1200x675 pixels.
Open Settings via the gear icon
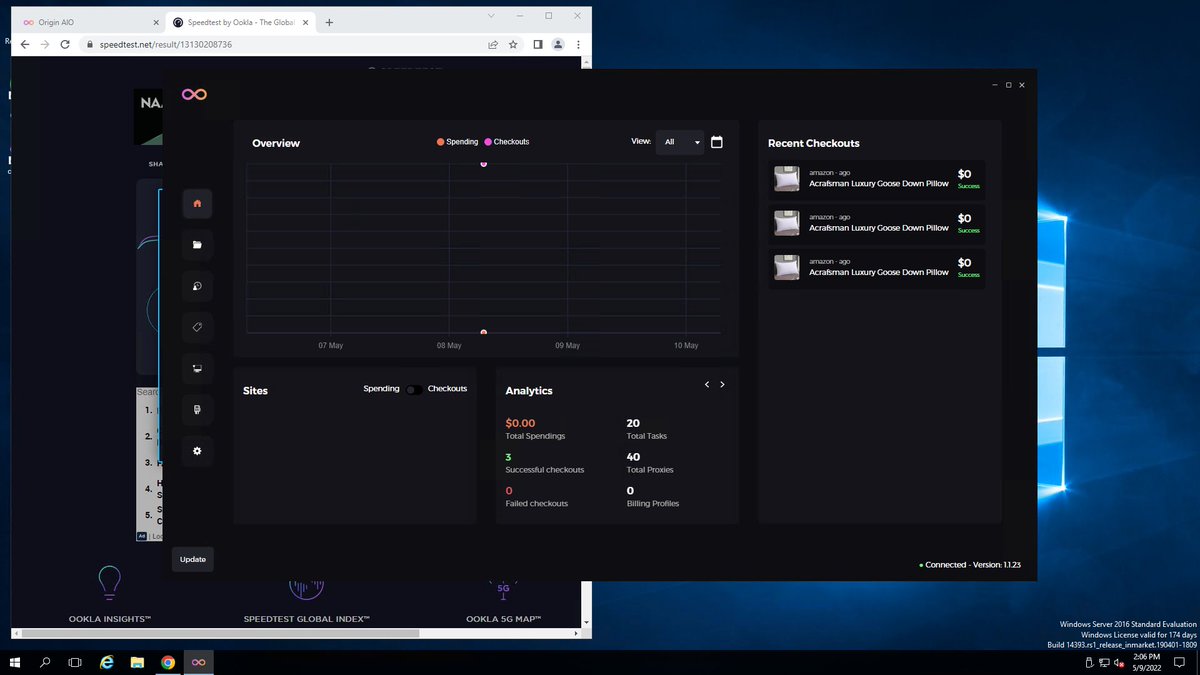pos(197,451)
